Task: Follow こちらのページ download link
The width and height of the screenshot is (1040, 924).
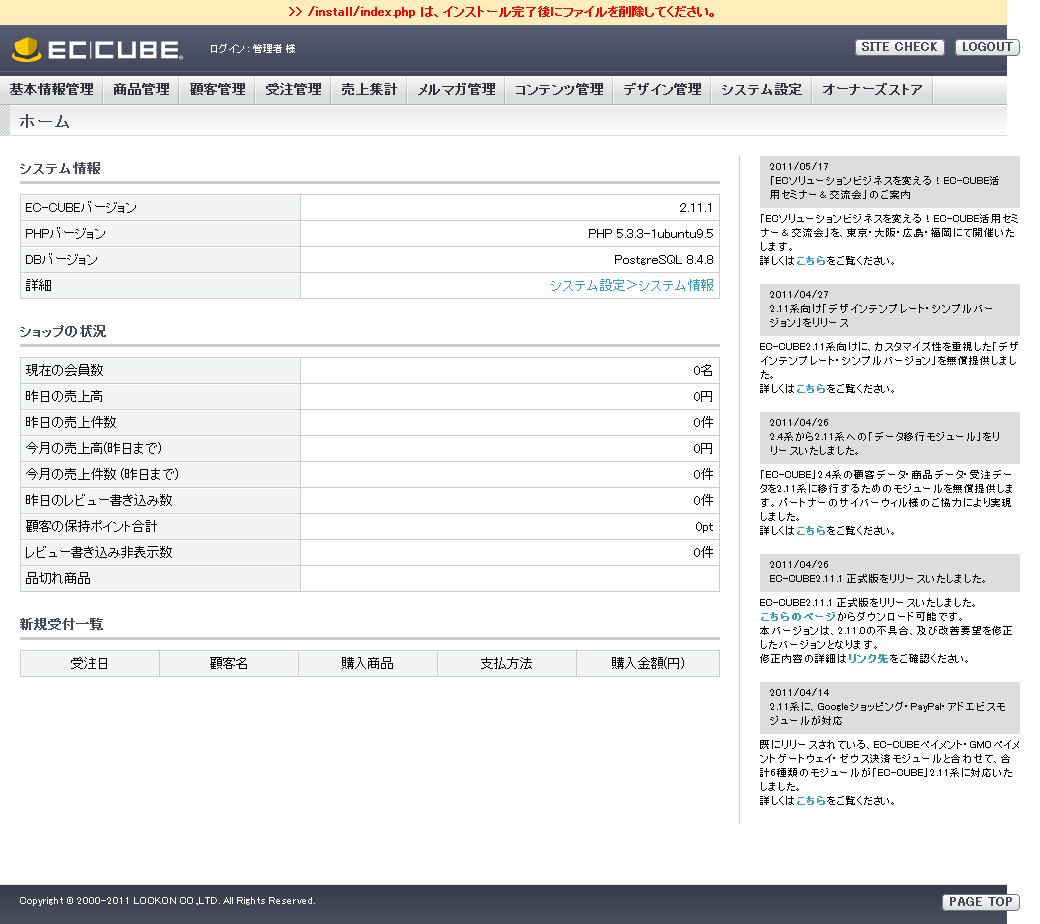Action: coord(797,617)
